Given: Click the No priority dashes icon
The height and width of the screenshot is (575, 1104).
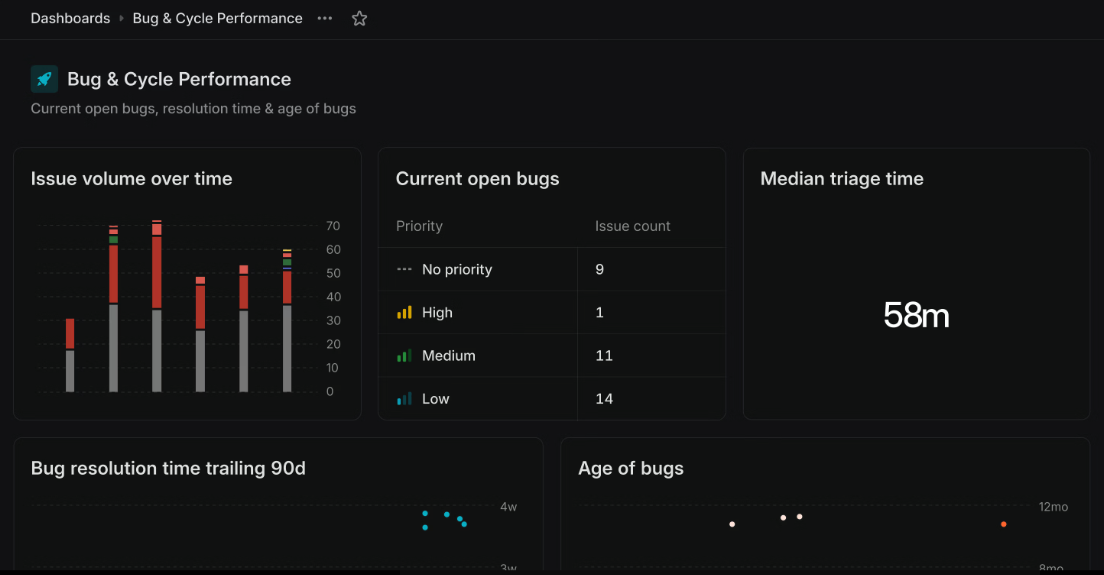Looking at the screenshot, I should pyautogui.click(x=404, y=269).
